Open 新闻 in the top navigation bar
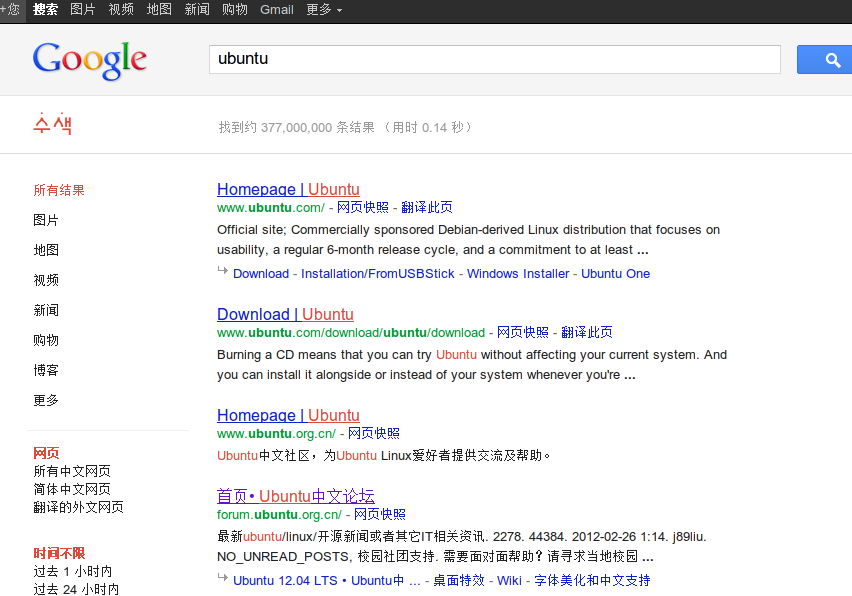This screenshot has height=596, width=852. (197, 10)
